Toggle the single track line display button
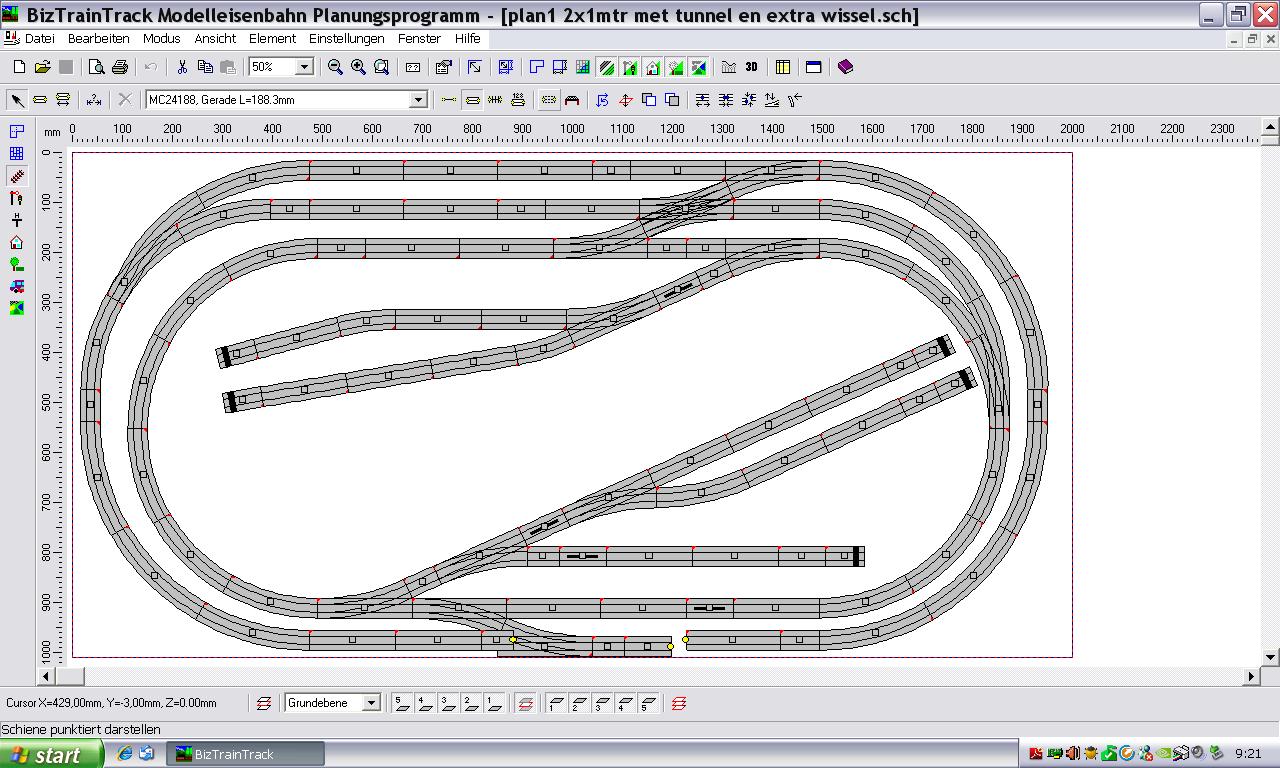1280x768 pixels. [449, 100]
